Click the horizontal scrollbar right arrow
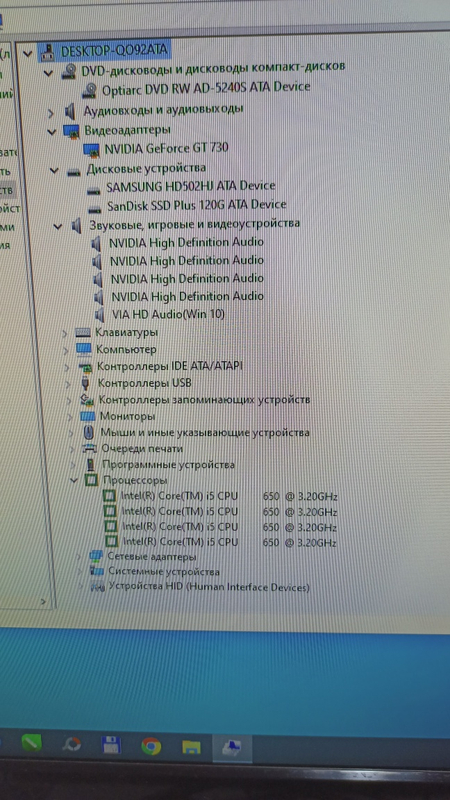The height and width of the screenshot is (800, 450). tap(44, 602)
